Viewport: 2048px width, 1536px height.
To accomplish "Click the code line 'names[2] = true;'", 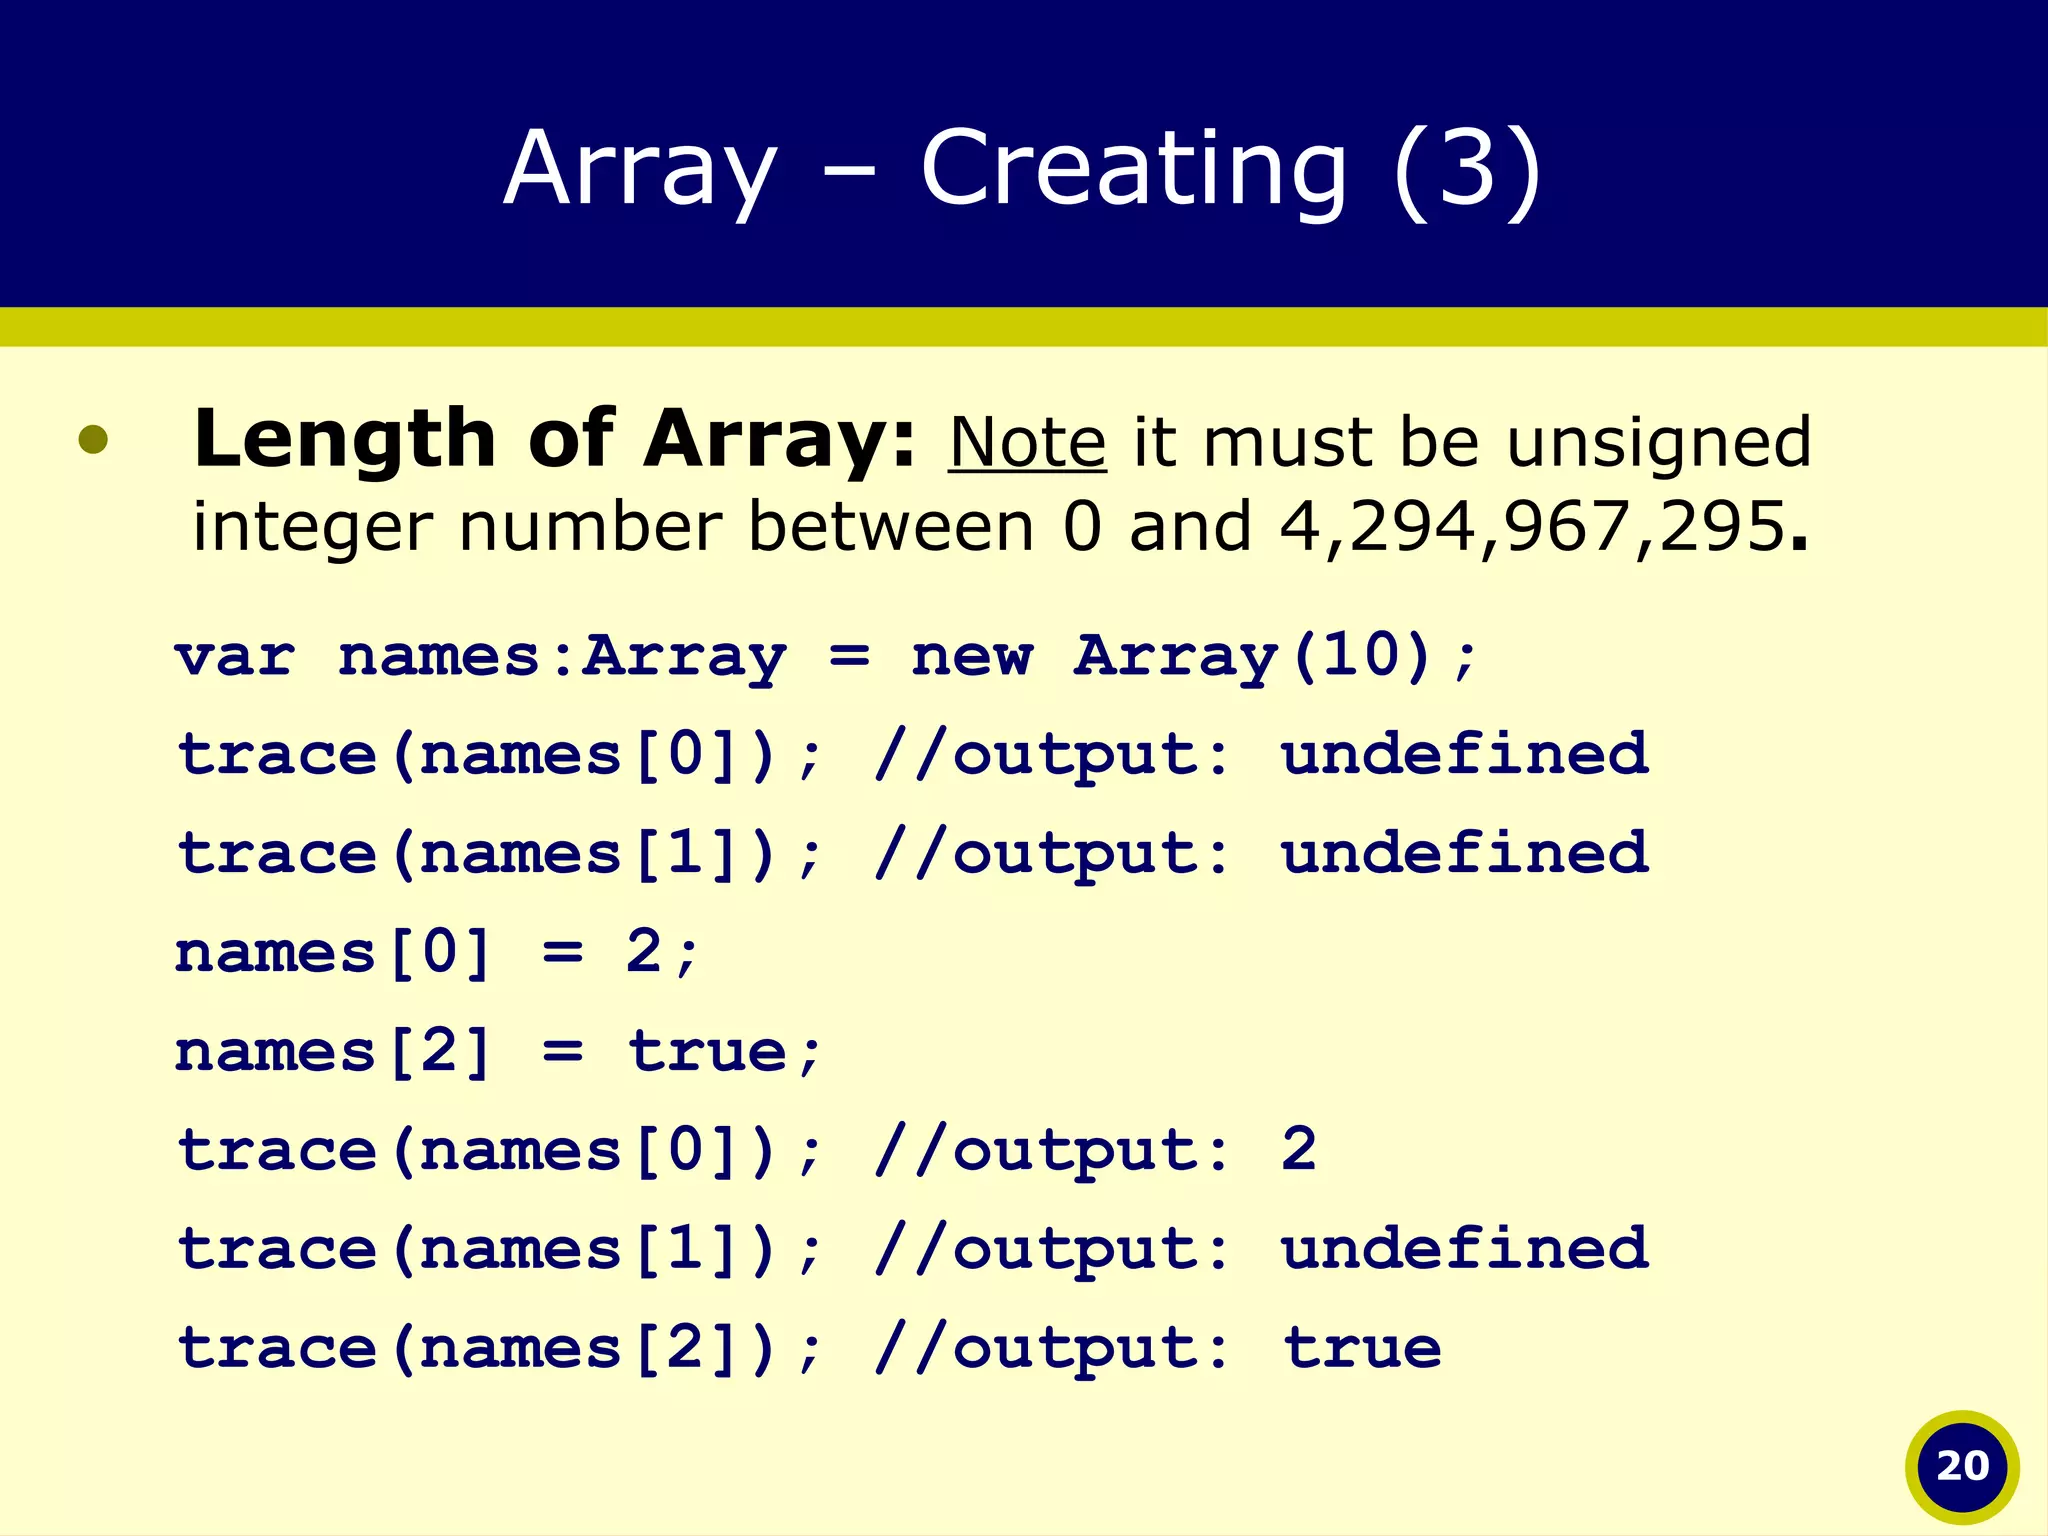I will point(498,1052).
